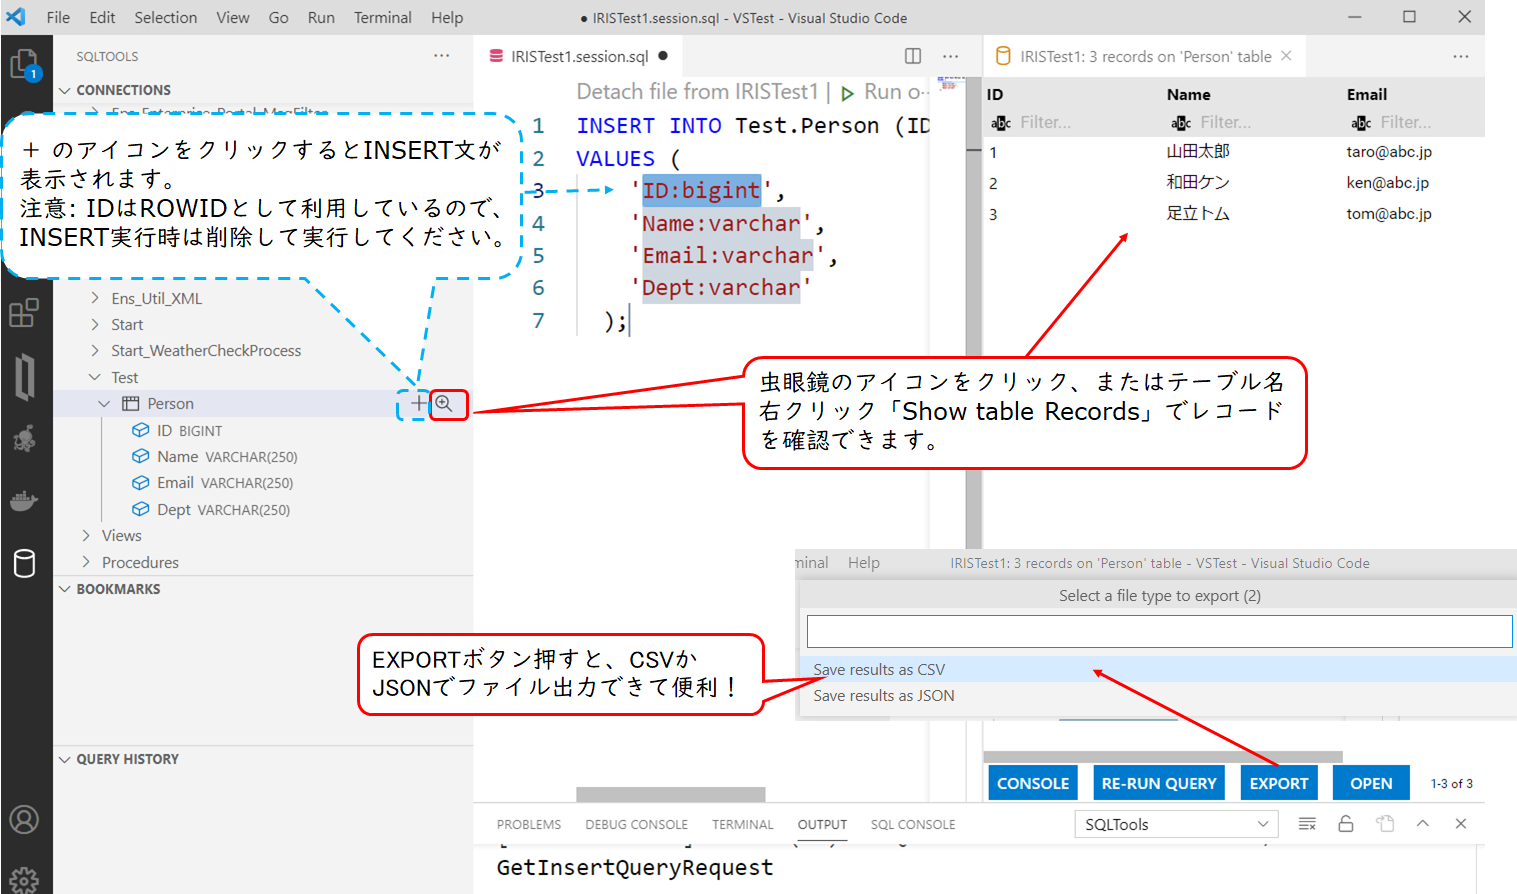Open the Explorer icon in activity bar
Viewport: 1517px width, 894px height.
[x=24, y=65]
